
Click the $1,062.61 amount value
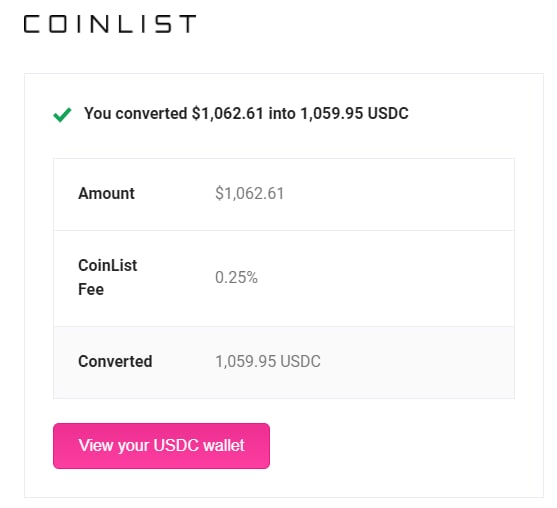tap(249, 194)
